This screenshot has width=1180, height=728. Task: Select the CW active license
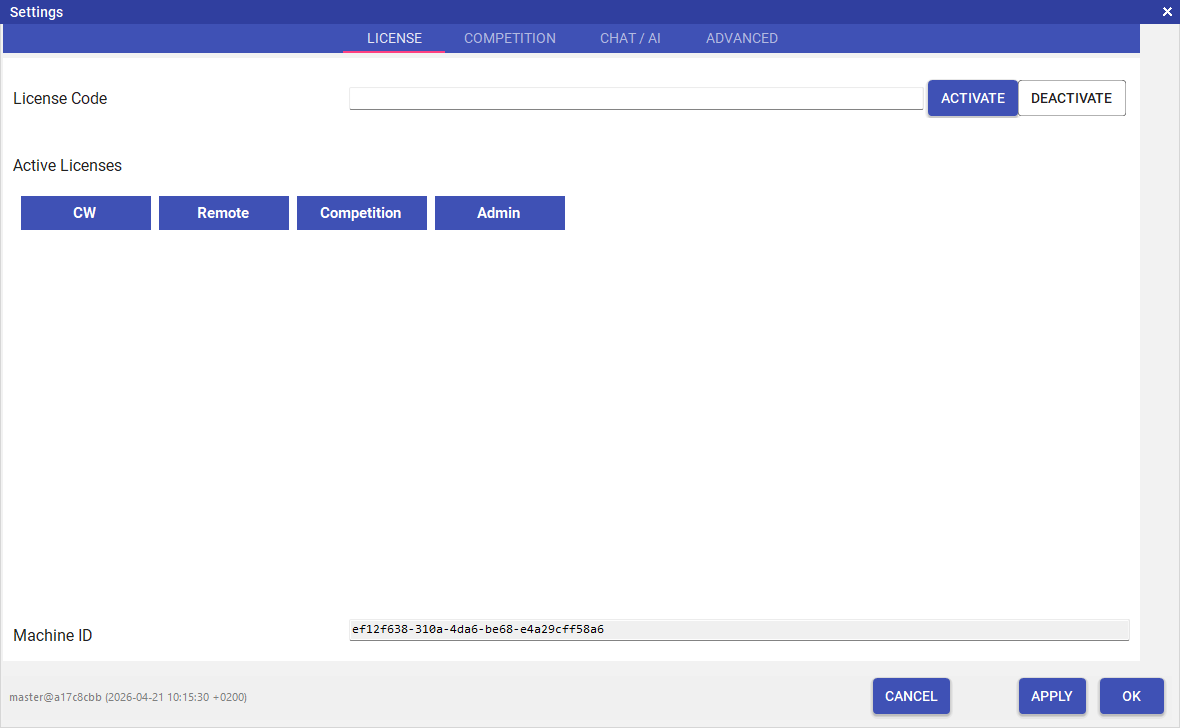pyautogui.click(x=86, y=213)
